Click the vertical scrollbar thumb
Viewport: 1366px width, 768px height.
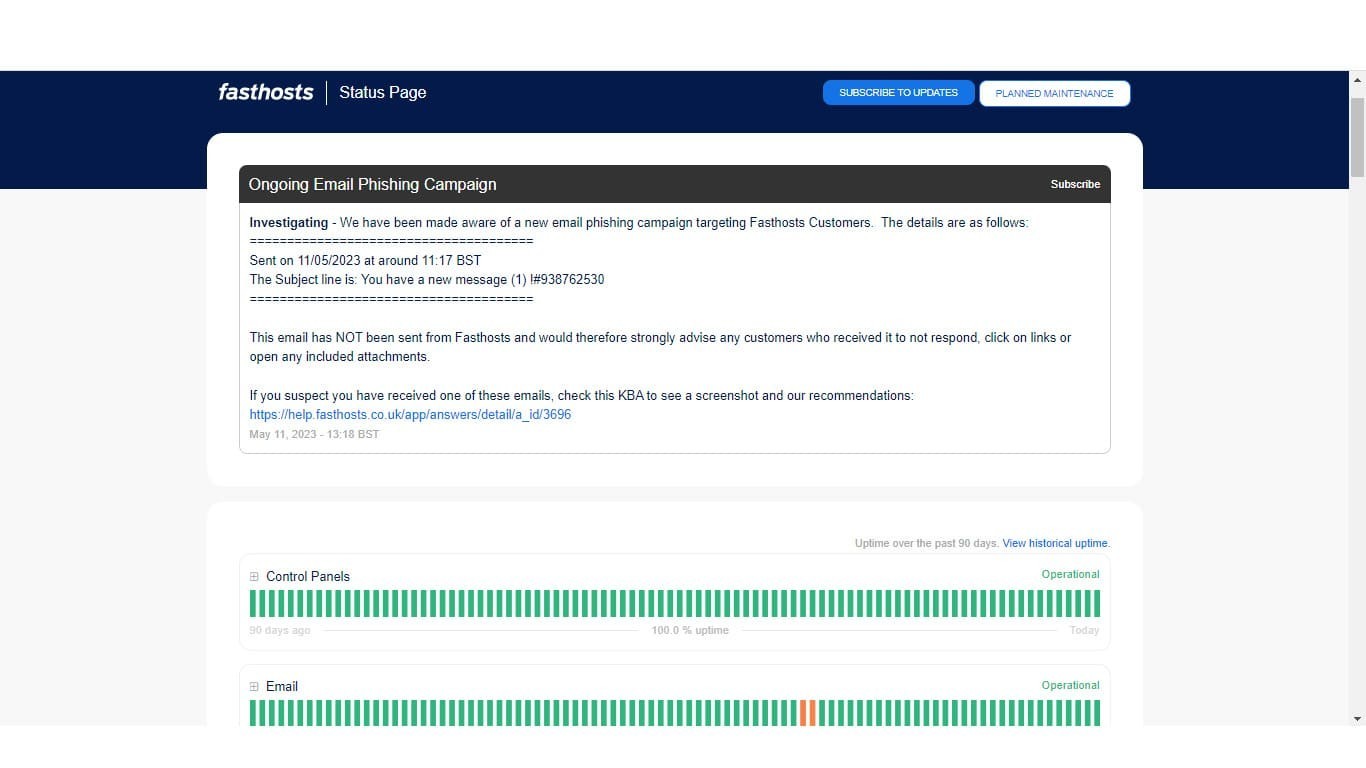click(x=1357, y=137)
